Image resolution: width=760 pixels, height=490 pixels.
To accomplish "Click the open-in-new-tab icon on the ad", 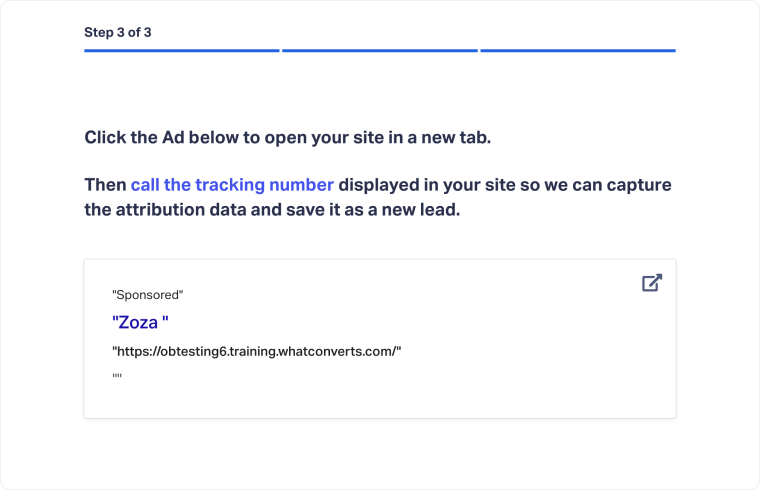I will point(651,283).
